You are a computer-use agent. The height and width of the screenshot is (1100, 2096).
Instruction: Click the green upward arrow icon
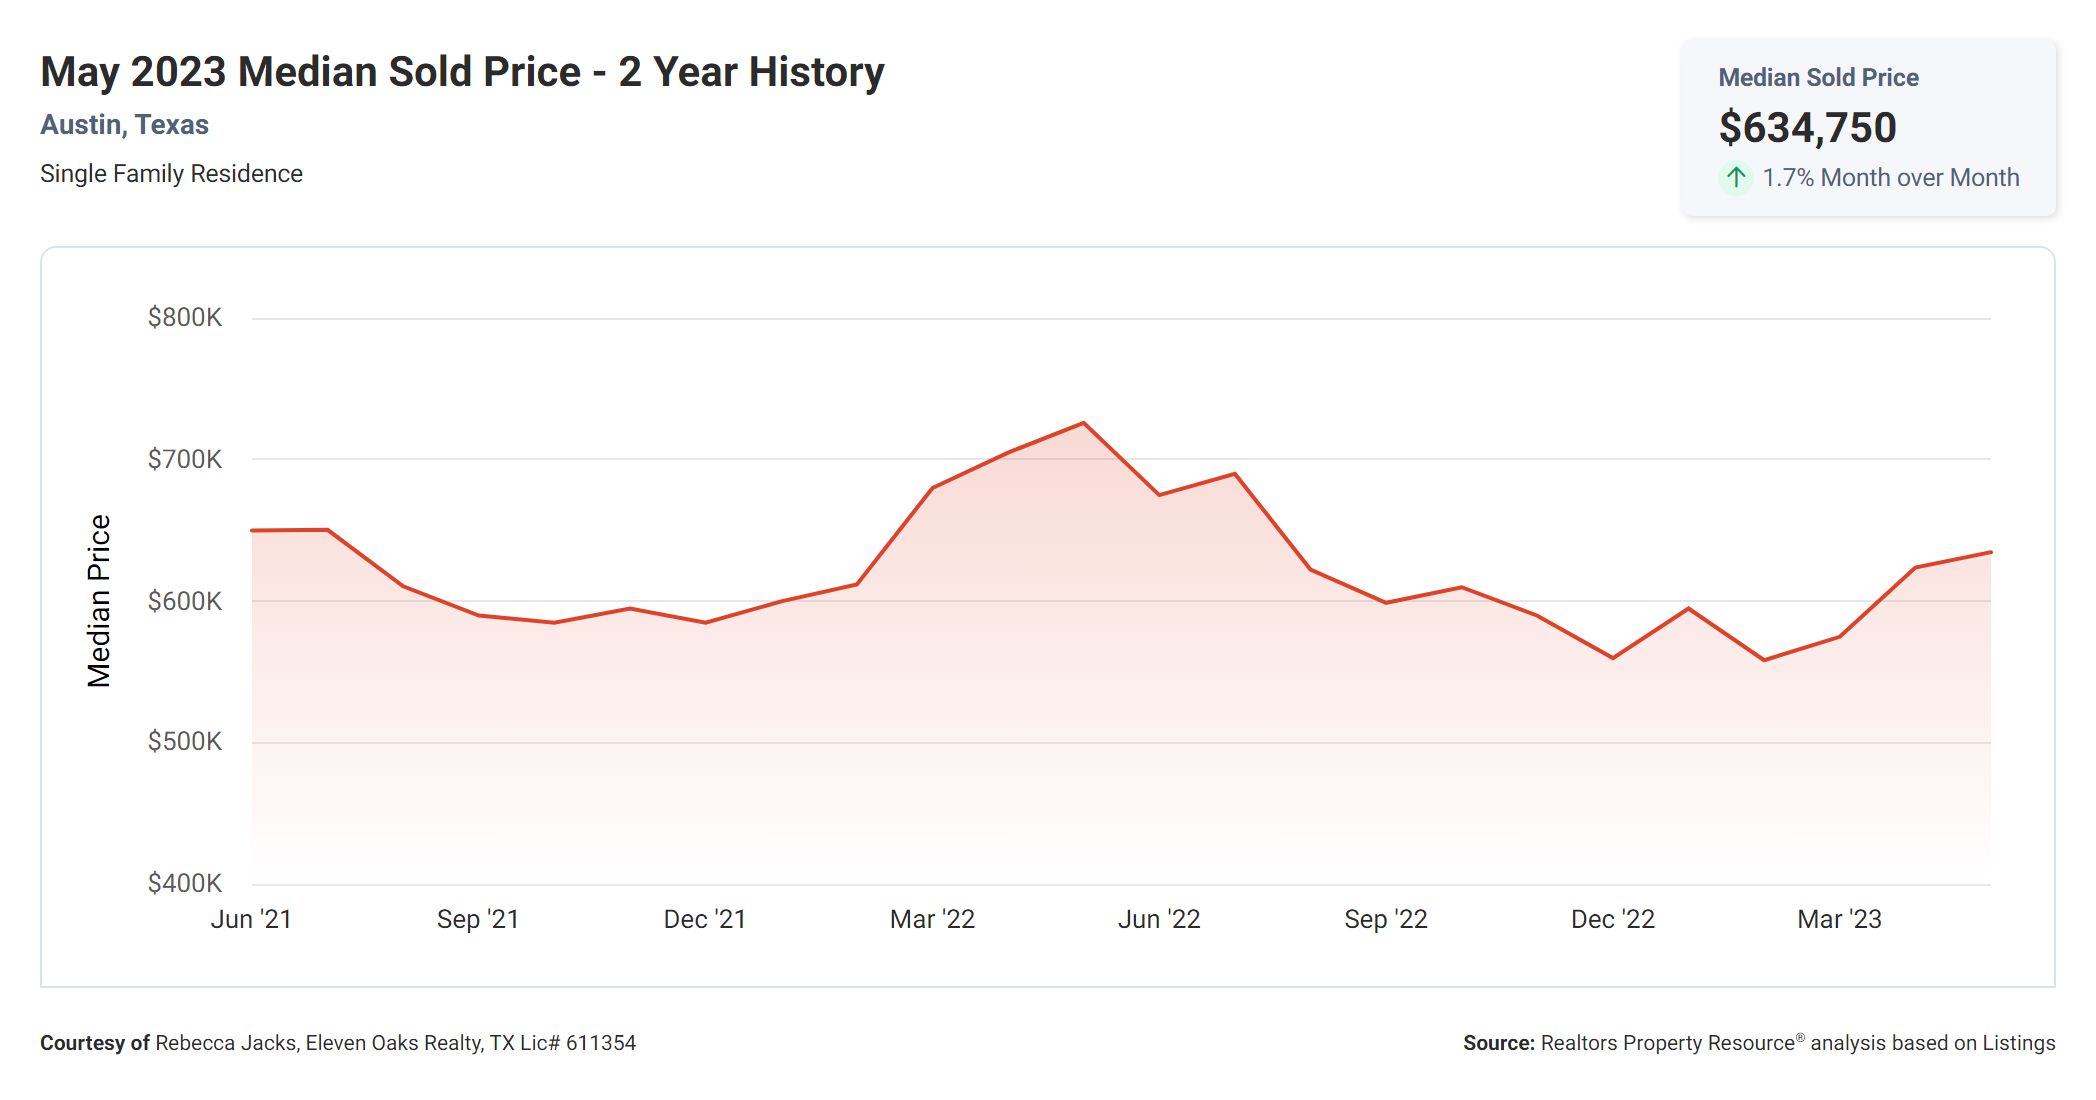coord(1736,178)
